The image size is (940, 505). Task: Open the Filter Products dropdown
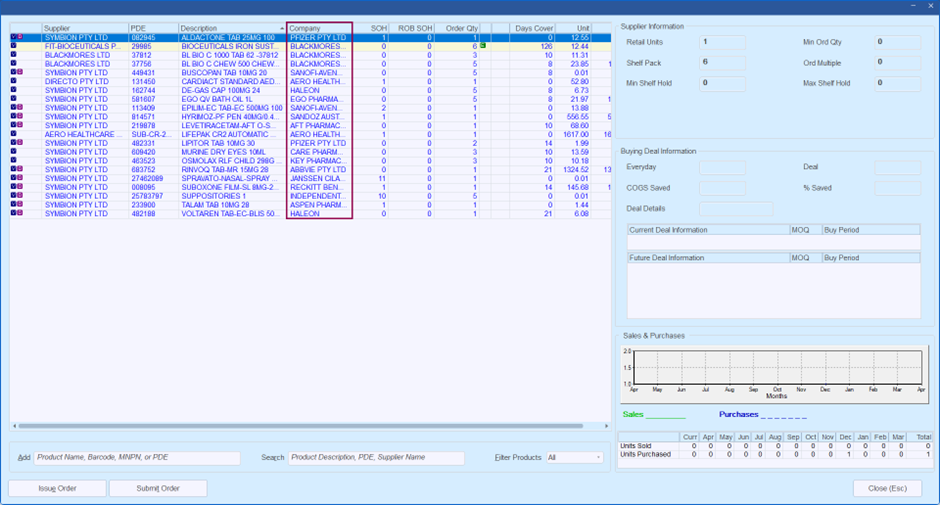click(574, 458)
